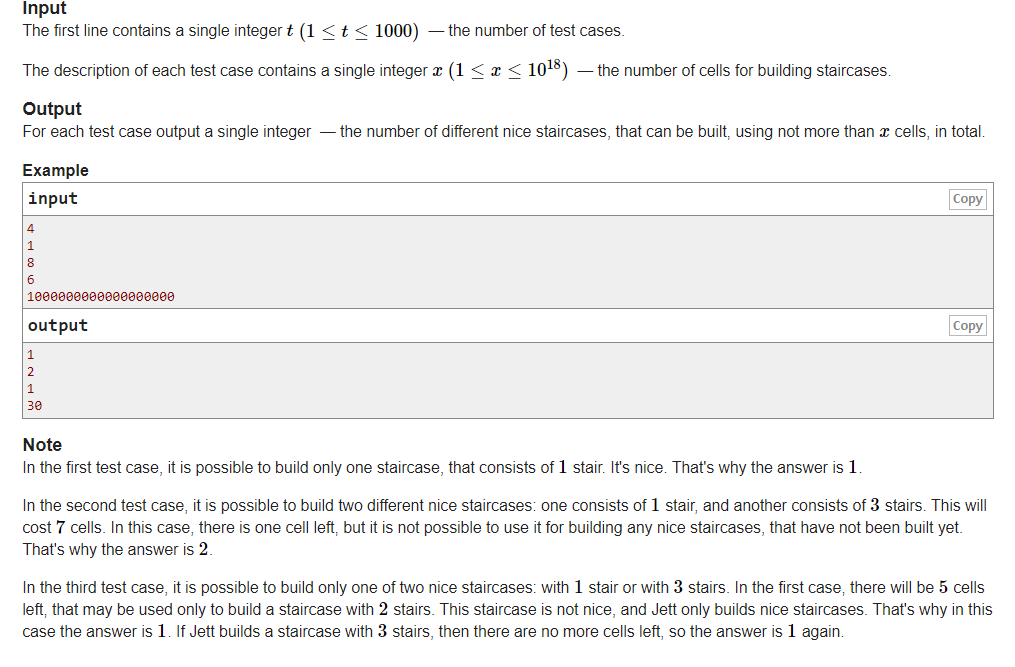Screen dimensions: 1015x667
Task: Select the large input value 1000000000000000000
Action: (101, 297)
